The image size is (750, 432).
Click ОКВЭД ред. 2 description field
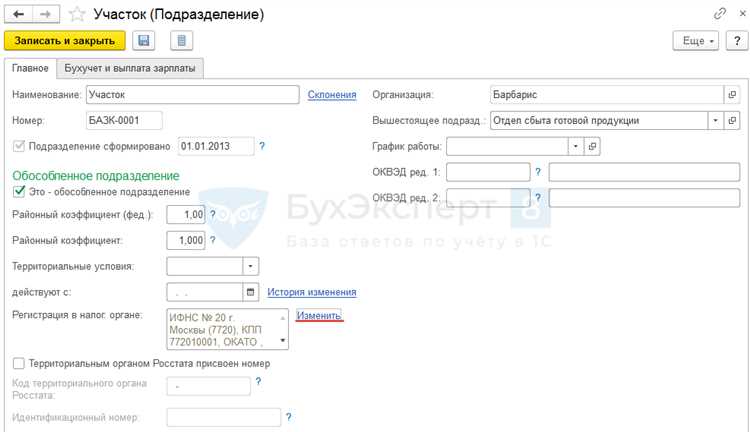click(644, 198)
